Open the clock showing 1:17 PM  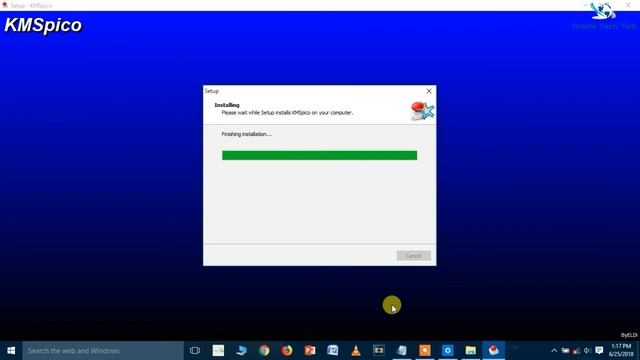click(621, 351)
